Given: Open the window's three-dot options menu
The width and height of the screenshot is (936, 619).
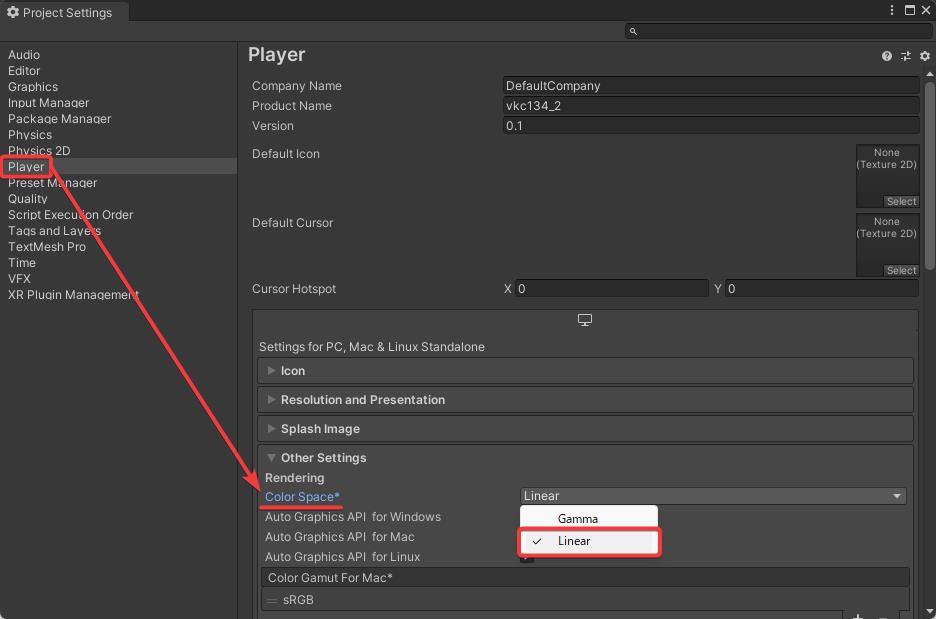Looking at the screenshot, I should (x=892, y=10).
